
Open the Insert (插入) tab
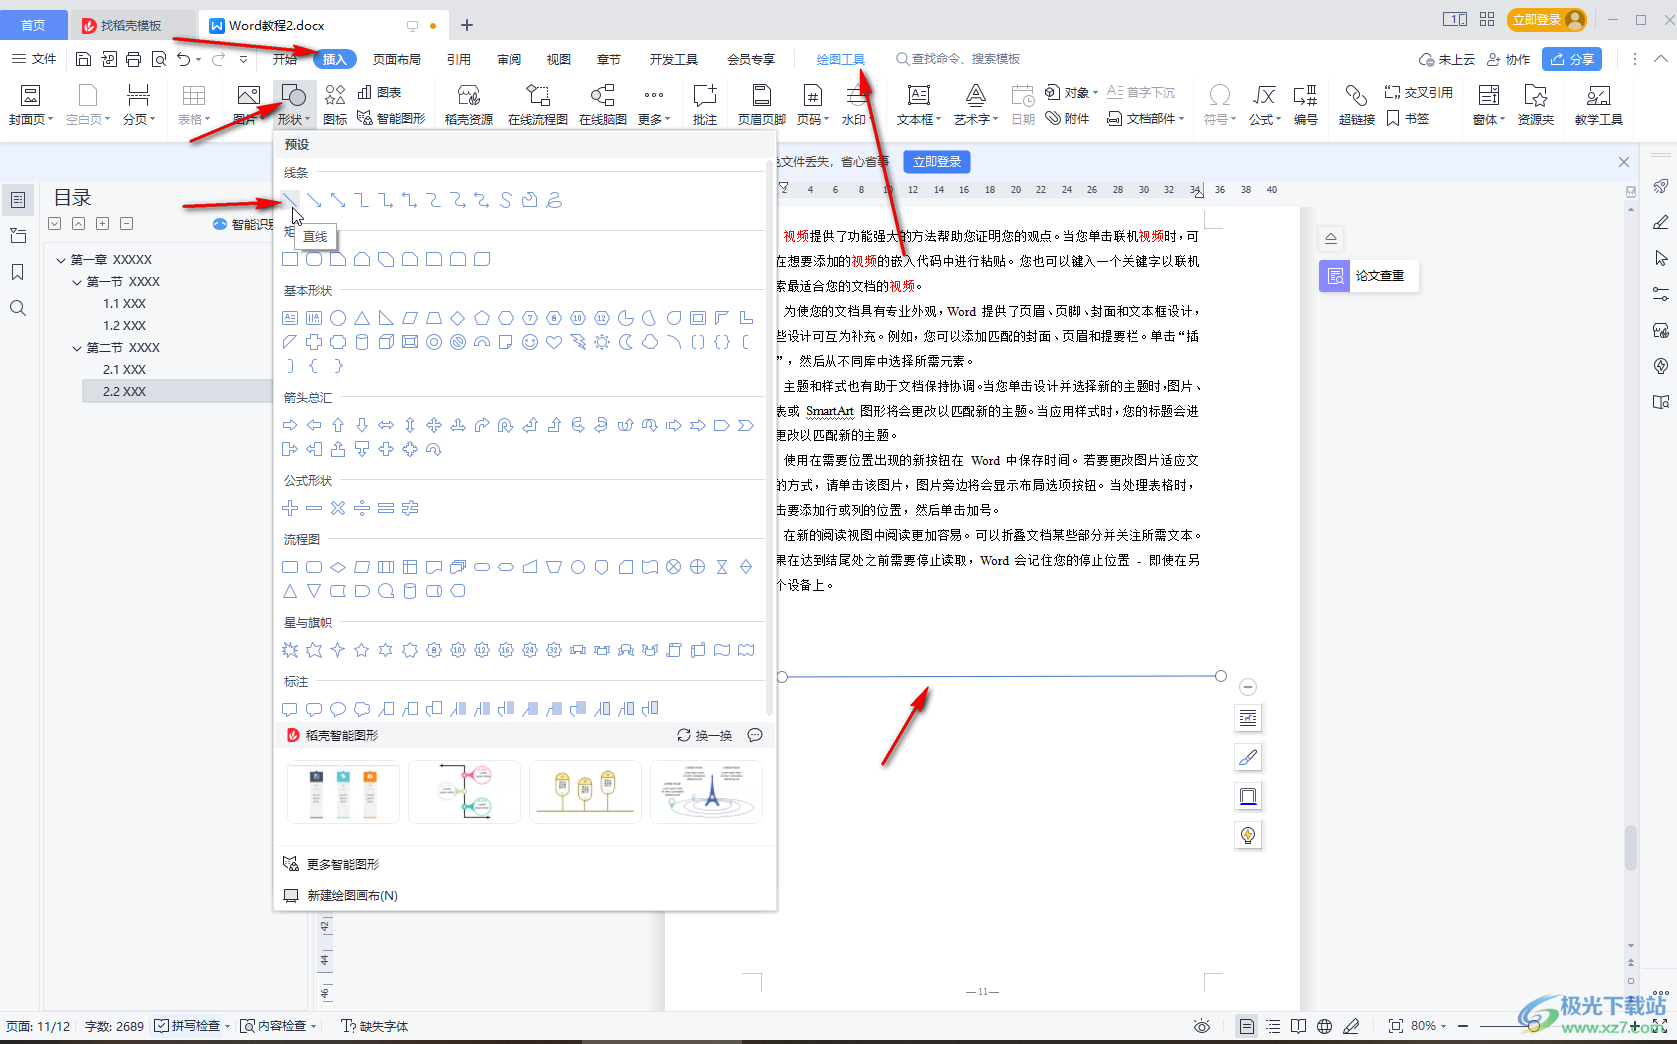(x=334, y=59)
